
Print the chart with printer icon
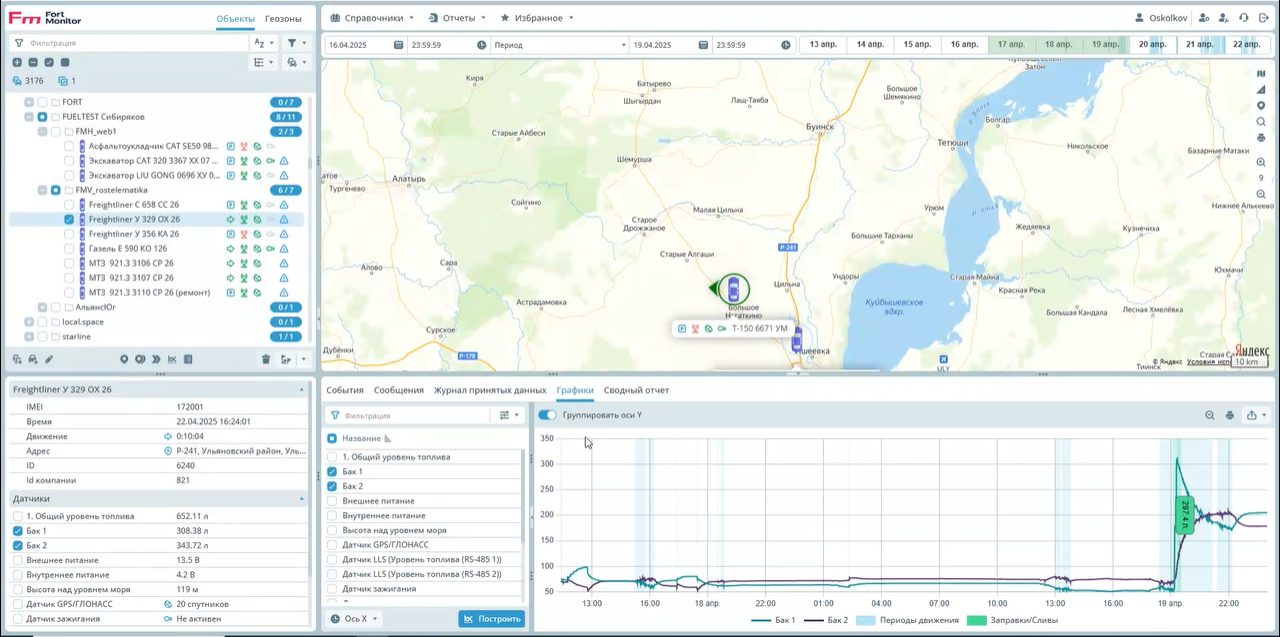pyautogui.click(x=1230, y=415)
